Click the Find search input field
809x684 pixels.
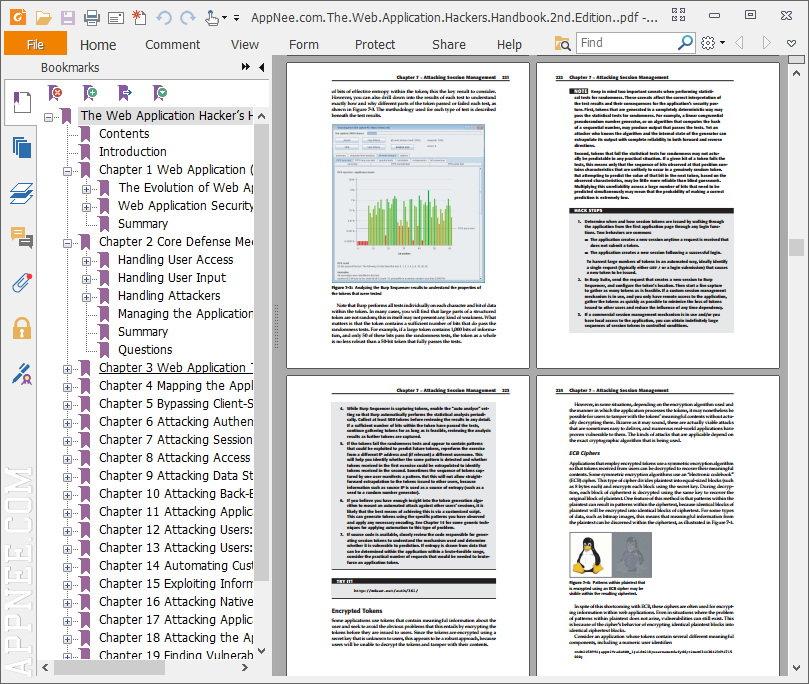[626, 42]
